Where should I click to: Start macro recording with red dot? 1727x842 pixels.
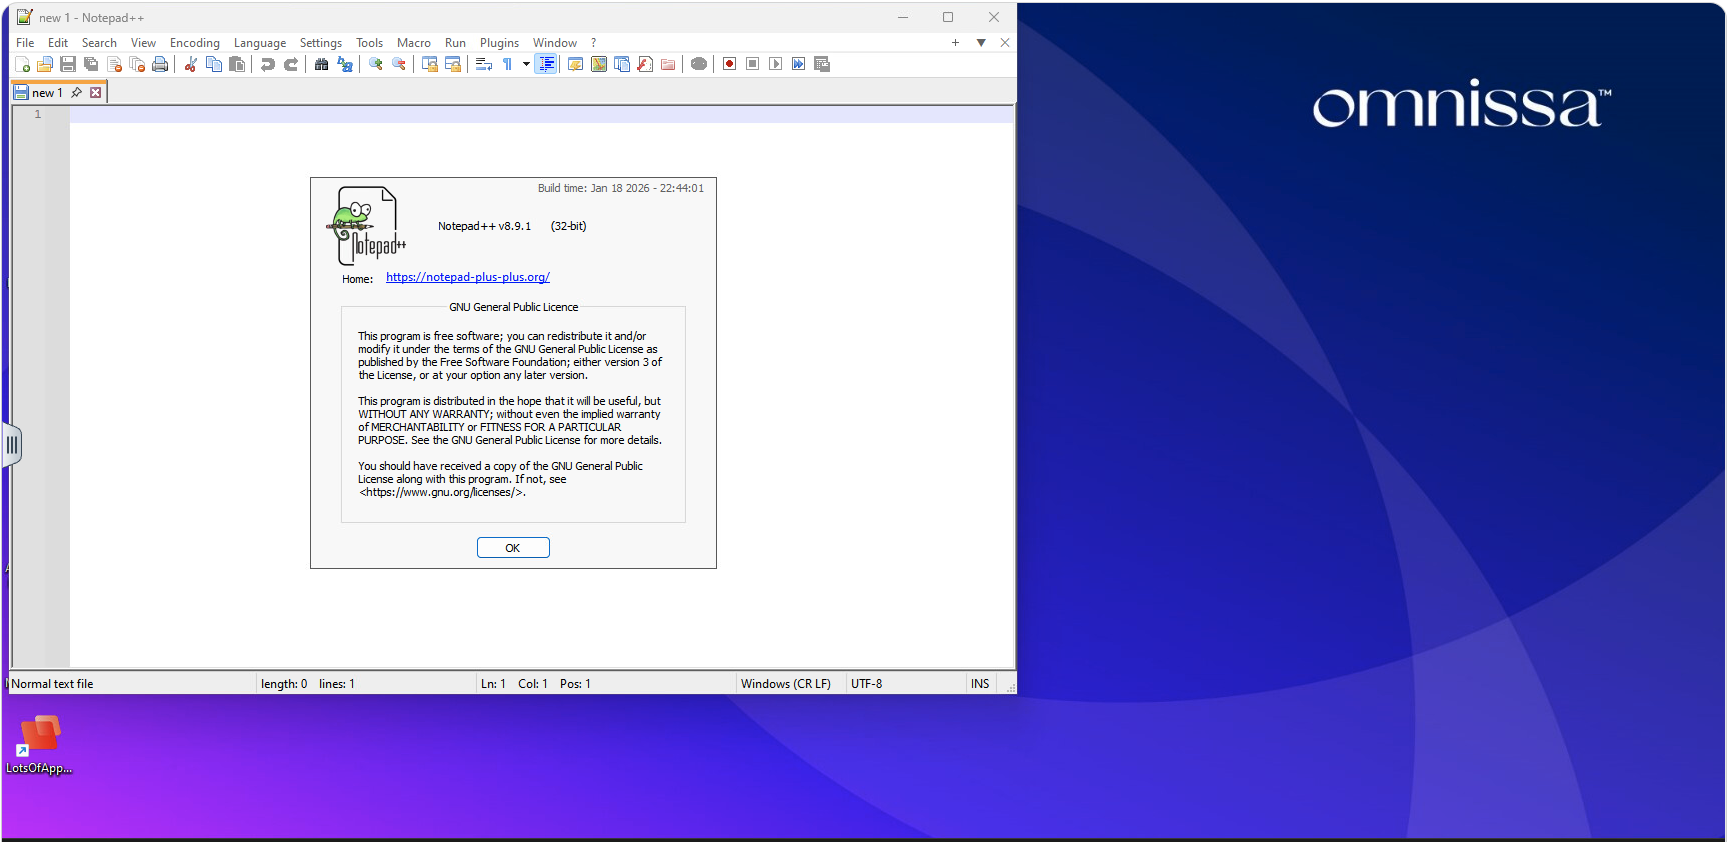tap(729, 64)
